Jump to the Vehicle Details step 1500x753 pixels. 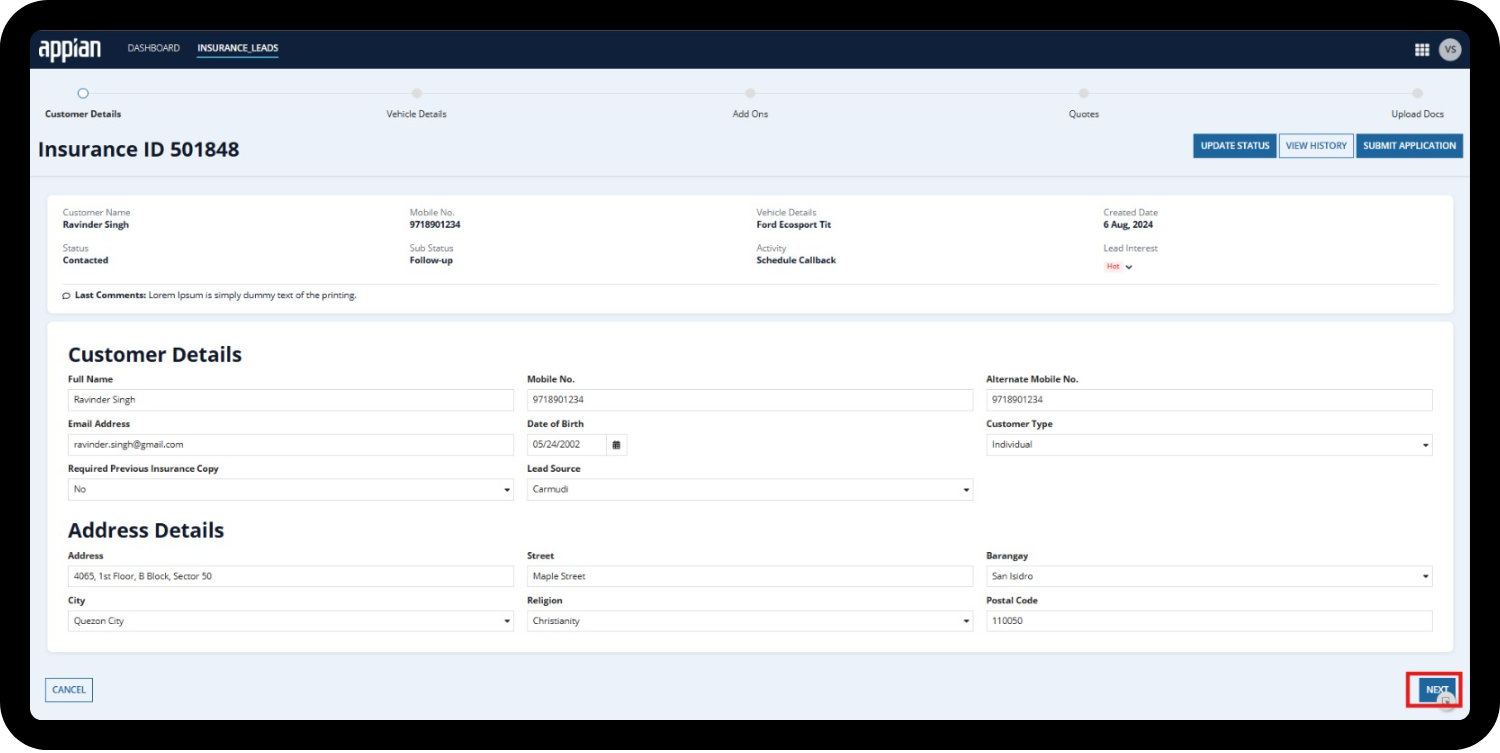point(417,103)
